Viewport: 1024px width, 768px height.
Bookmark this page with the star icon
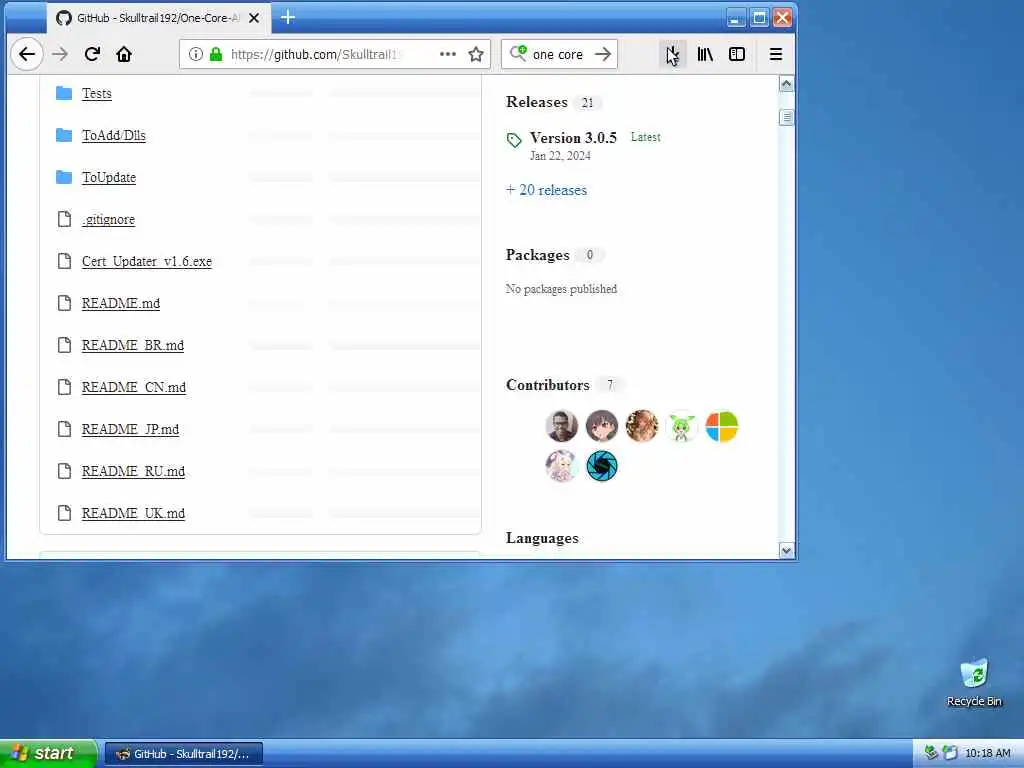[x=476, y=54]
